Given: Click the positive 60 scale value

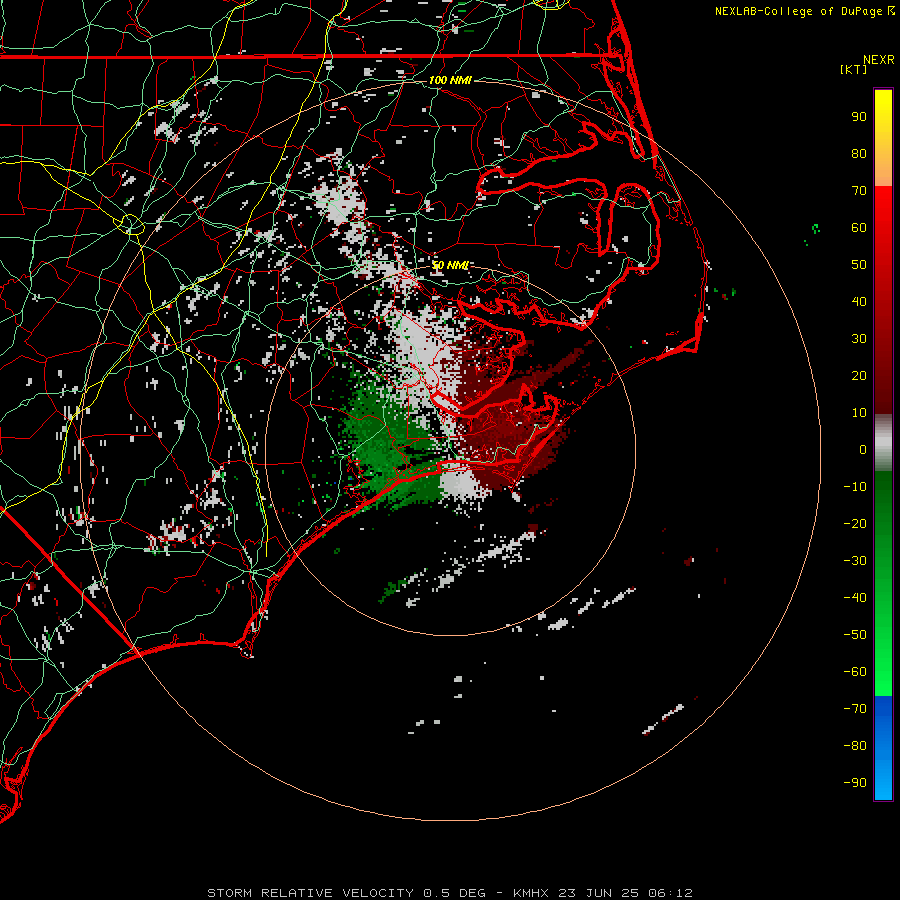Looking at the screenshot, I should point(859,228).
